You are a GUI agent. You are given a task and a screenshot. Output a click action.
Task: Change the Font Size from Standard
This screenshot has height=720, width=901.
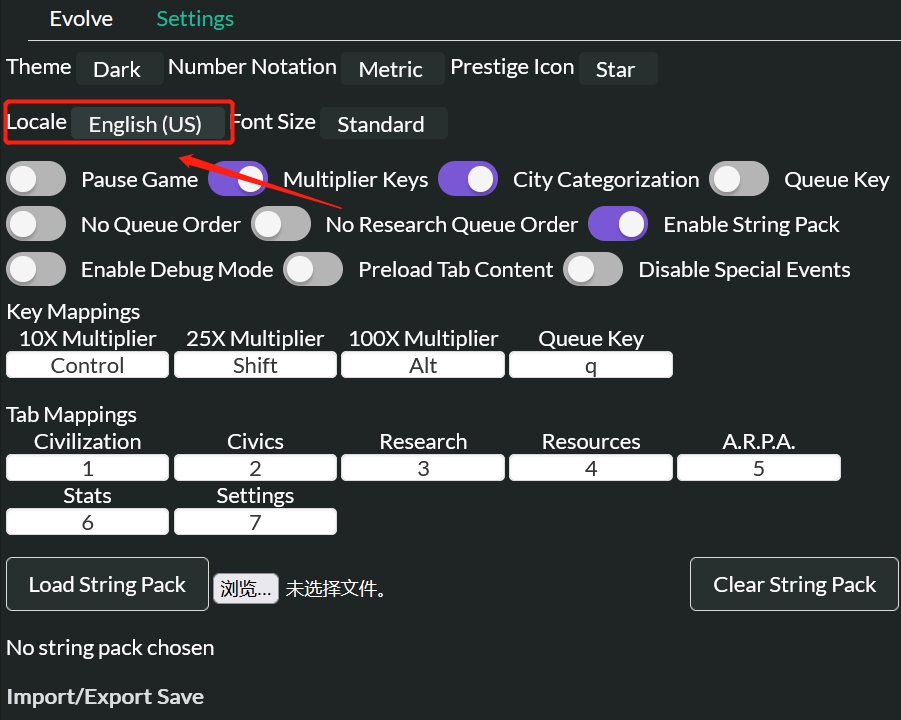383,124
